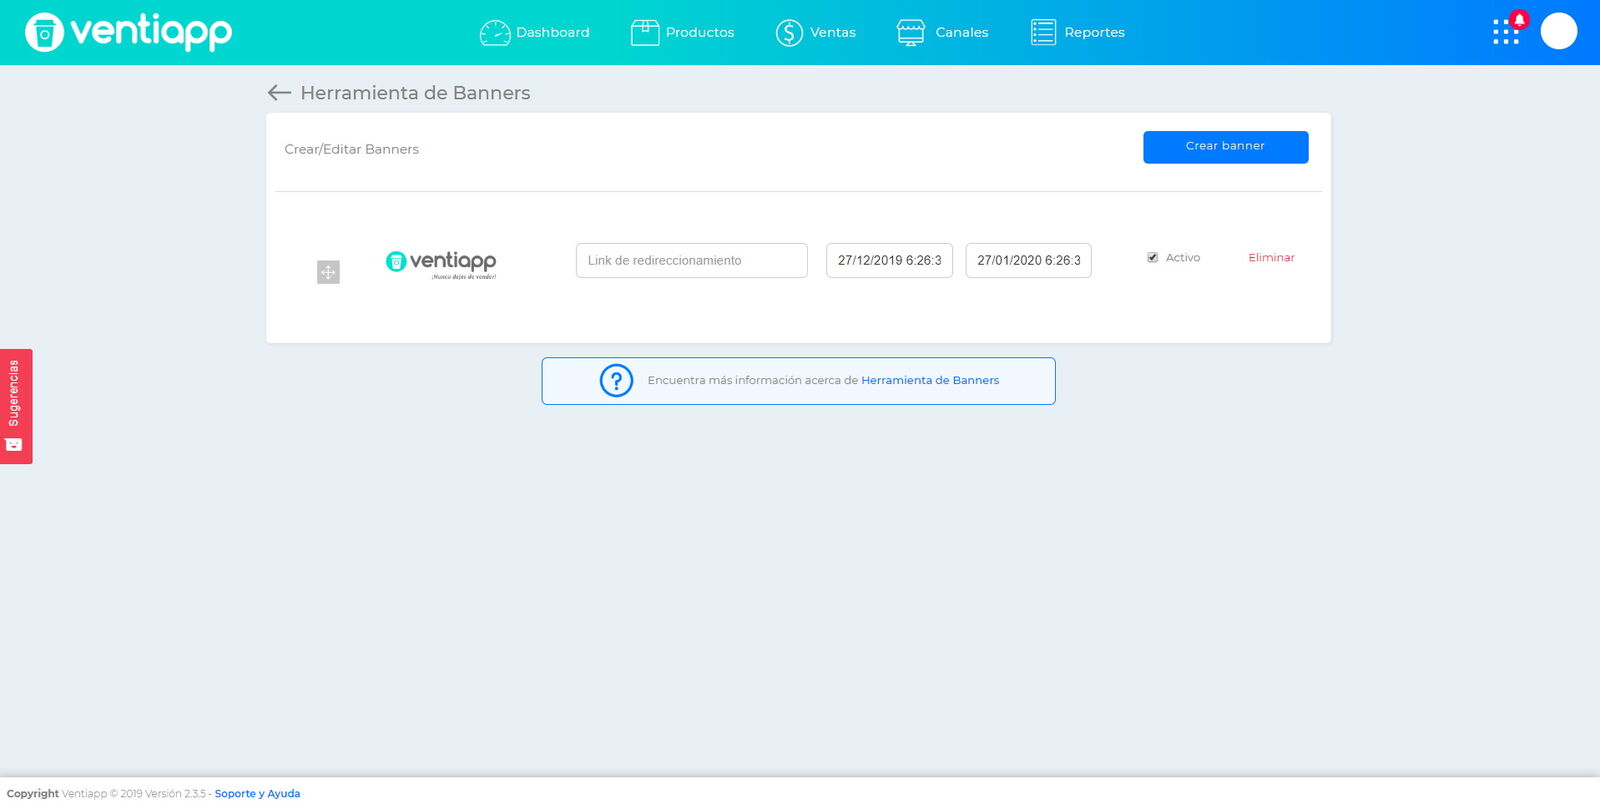Viewport: 1600px width, 809px height.
Task: Click the help question mark icon
Action: (616, 381)
